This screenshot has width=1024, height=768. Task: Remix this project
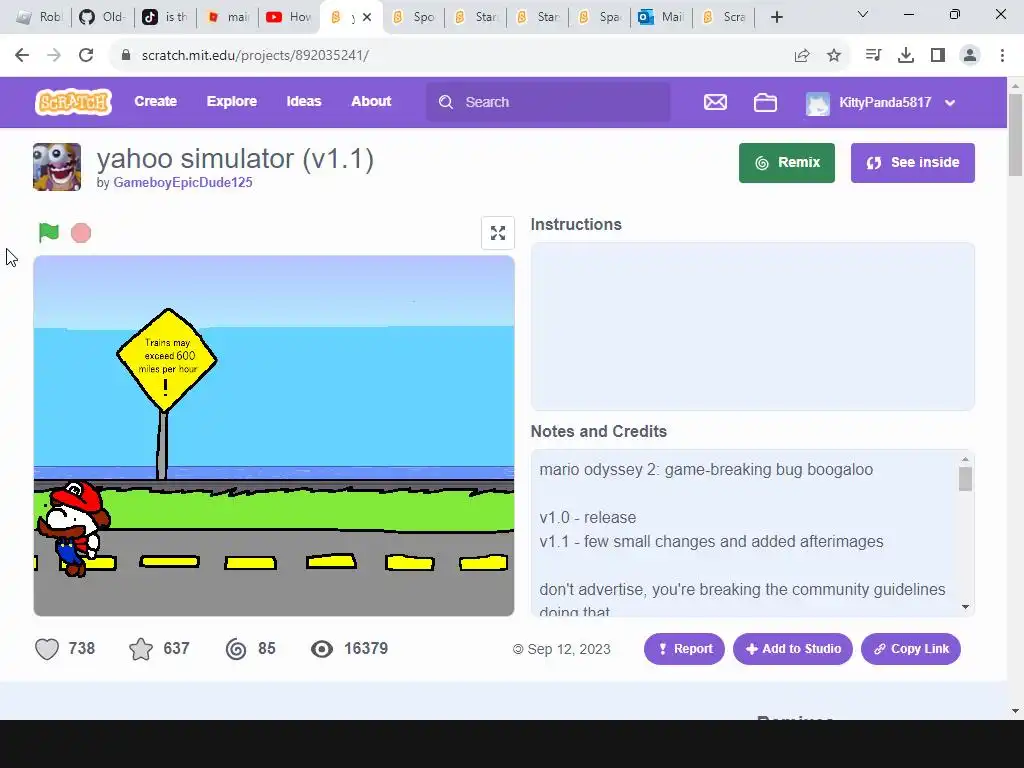(x=786, y=163)
